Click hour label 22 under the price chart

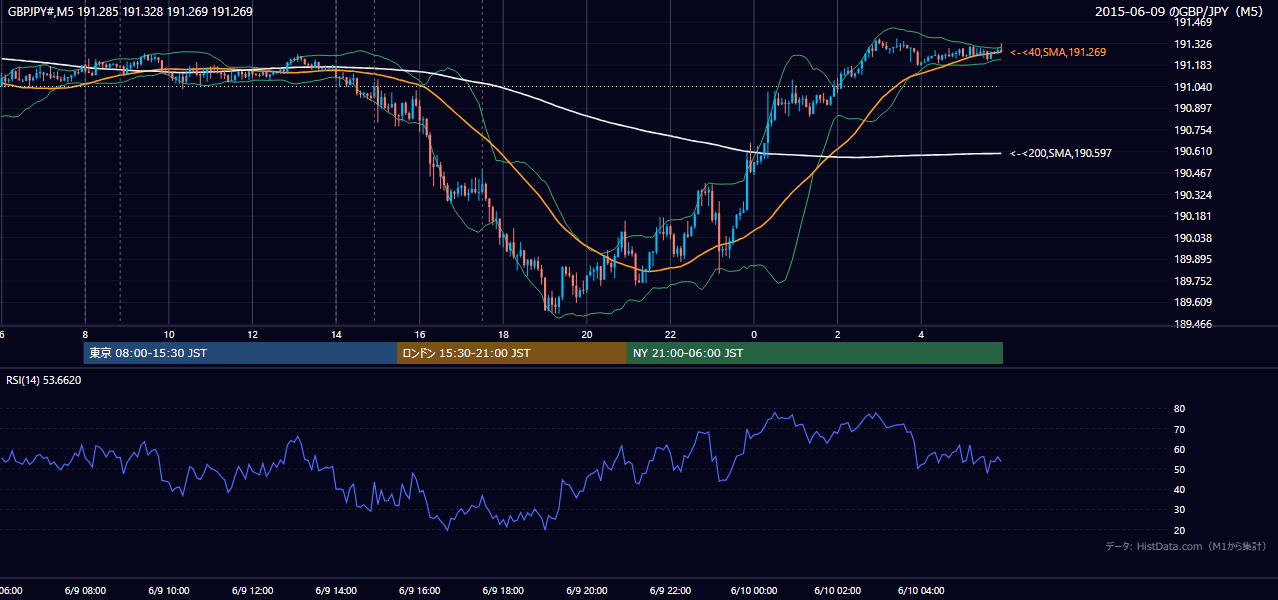coord(670,334)
